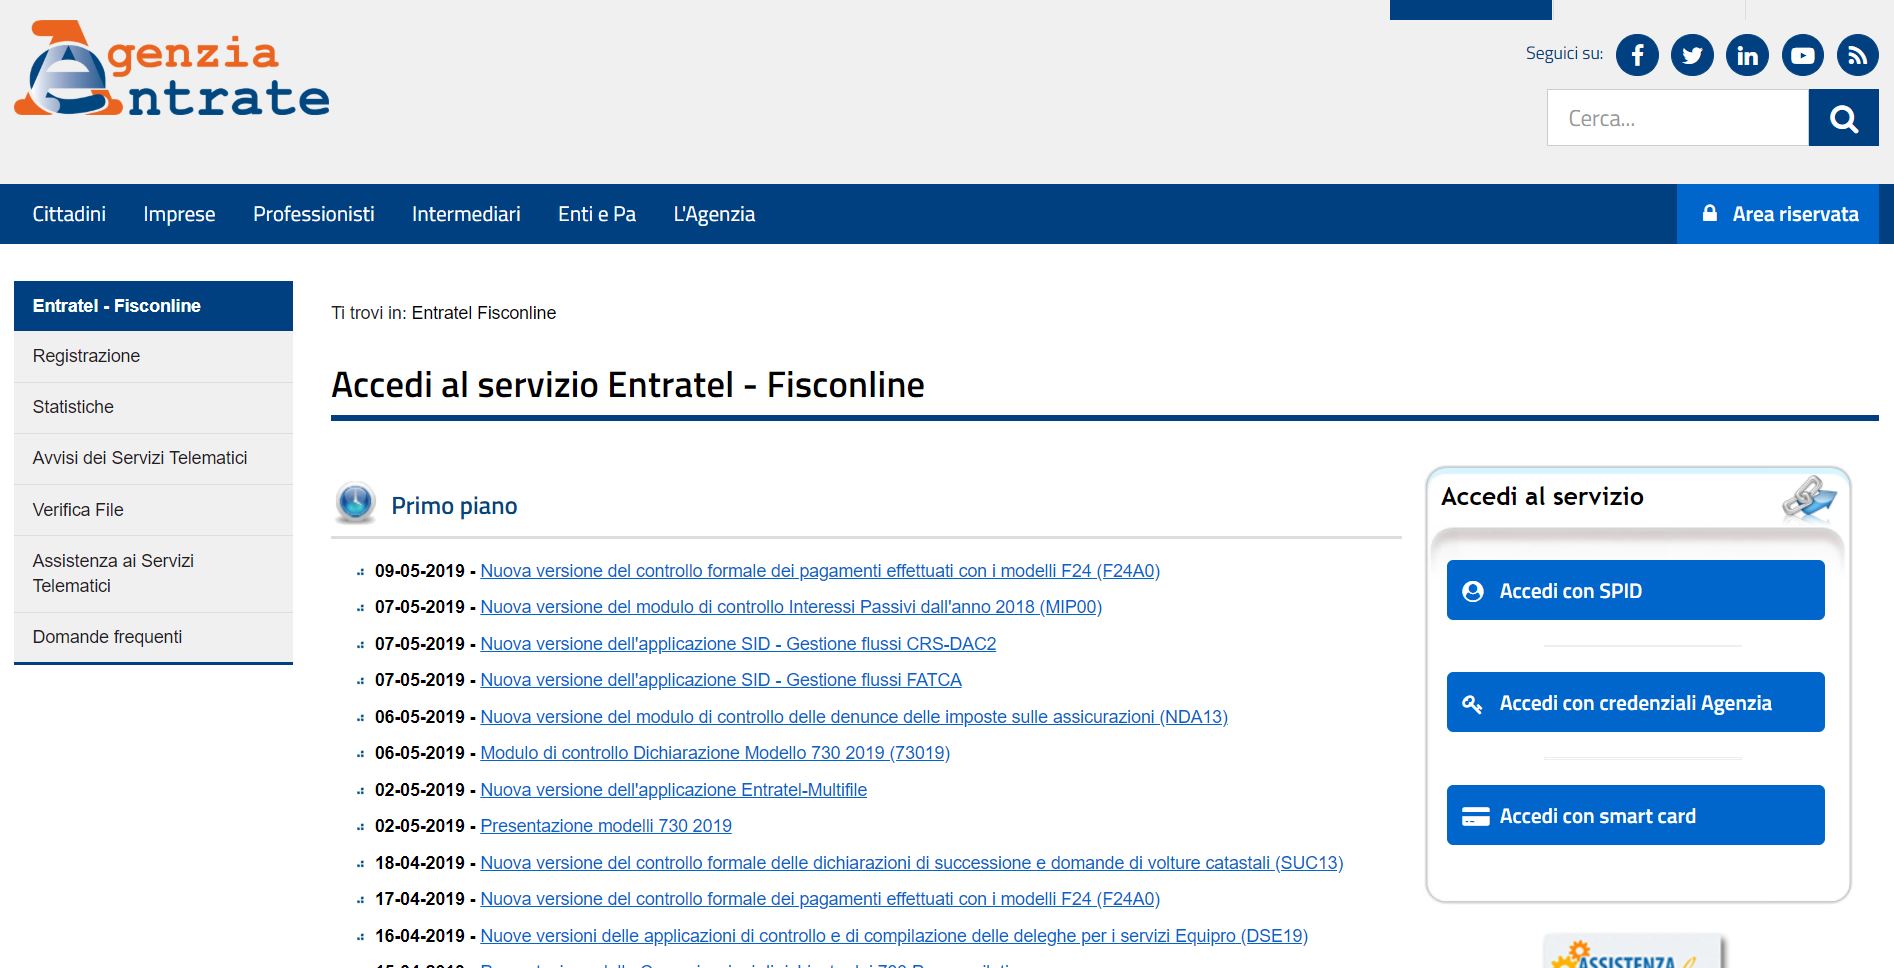Open Statistiche in the sidebar
1894x968 pixels.
click(x=153, y=407)
